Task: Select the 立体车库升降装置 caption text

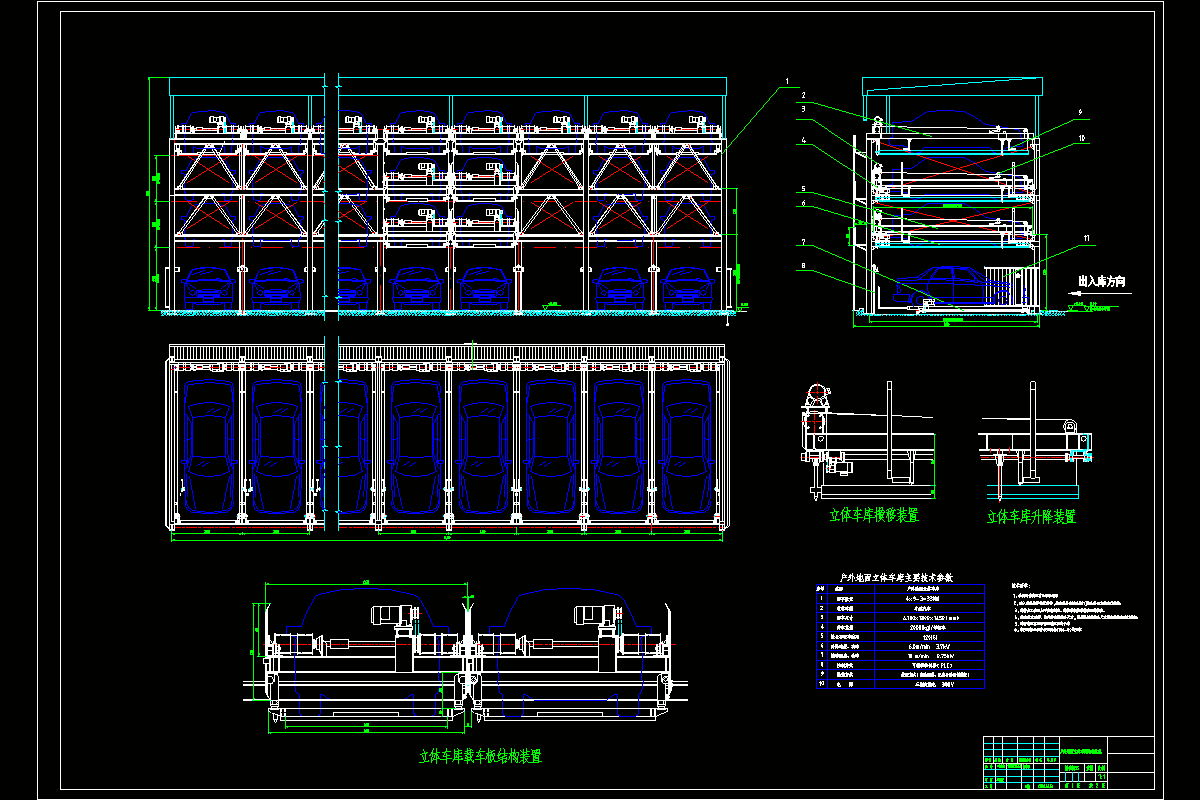Action: (1031, 517)
